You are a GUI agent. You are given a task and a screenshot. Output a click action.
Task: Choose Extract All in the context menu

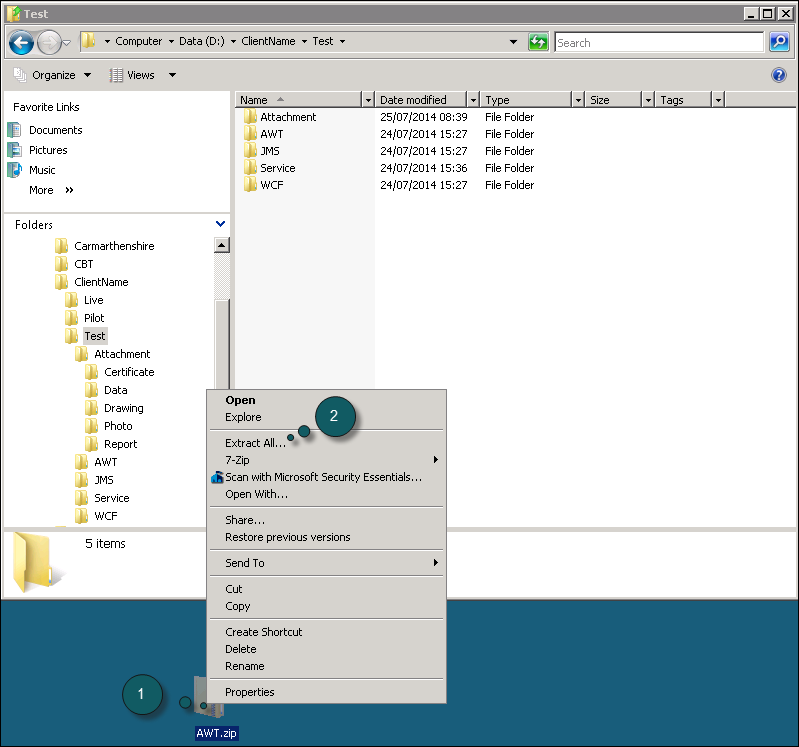coord(326,443)
